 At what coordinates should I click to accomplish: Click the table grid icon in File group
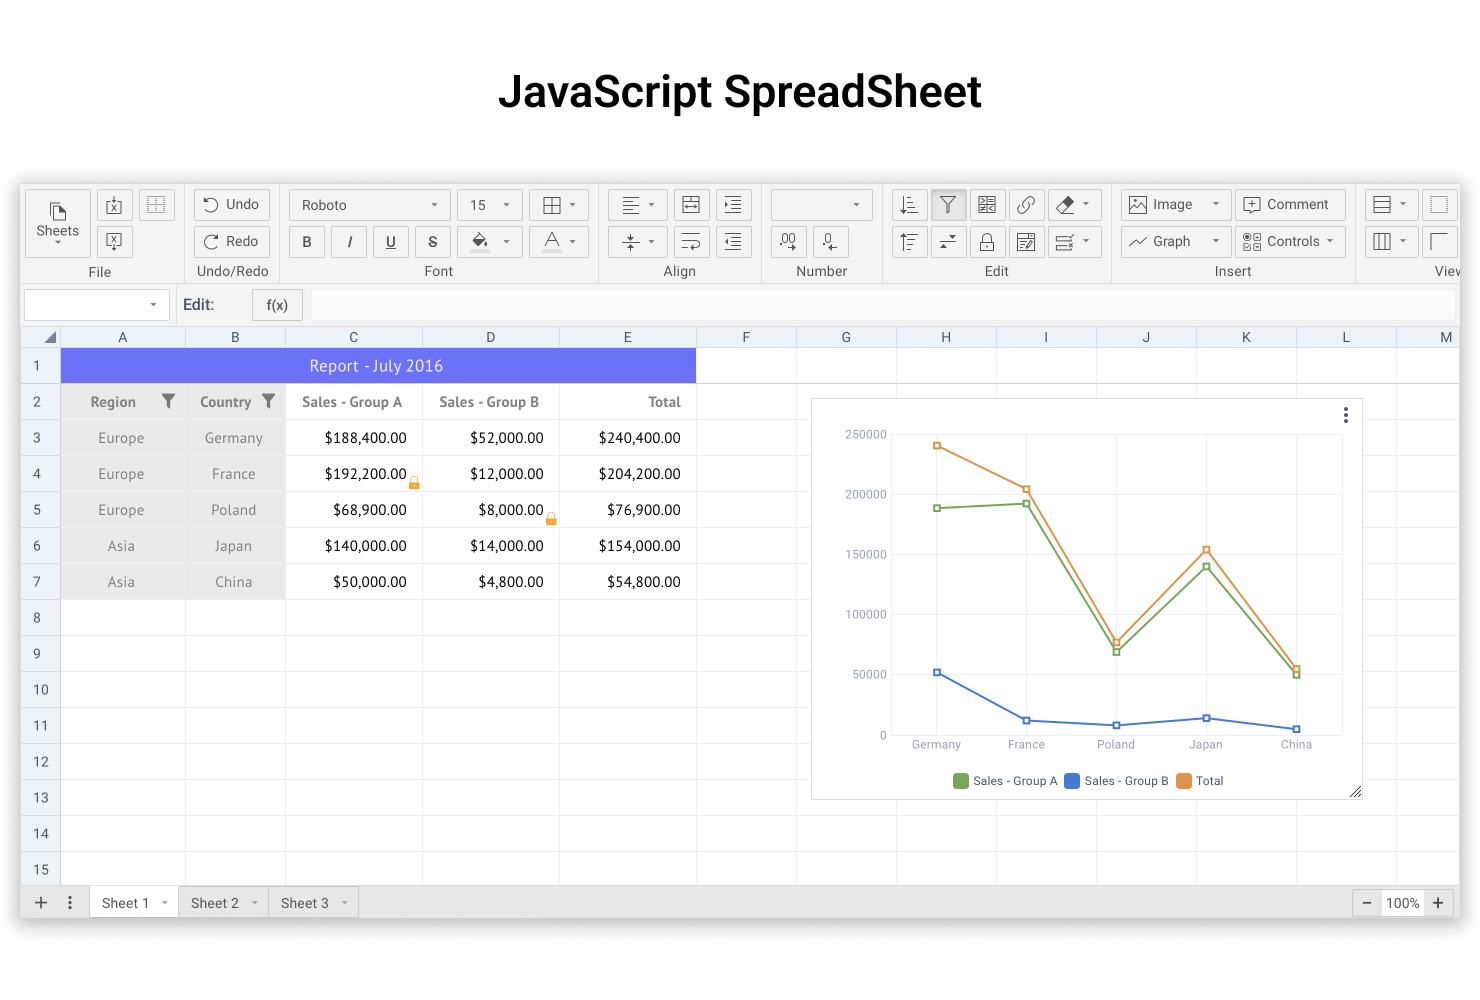click(x=156, y=205)
